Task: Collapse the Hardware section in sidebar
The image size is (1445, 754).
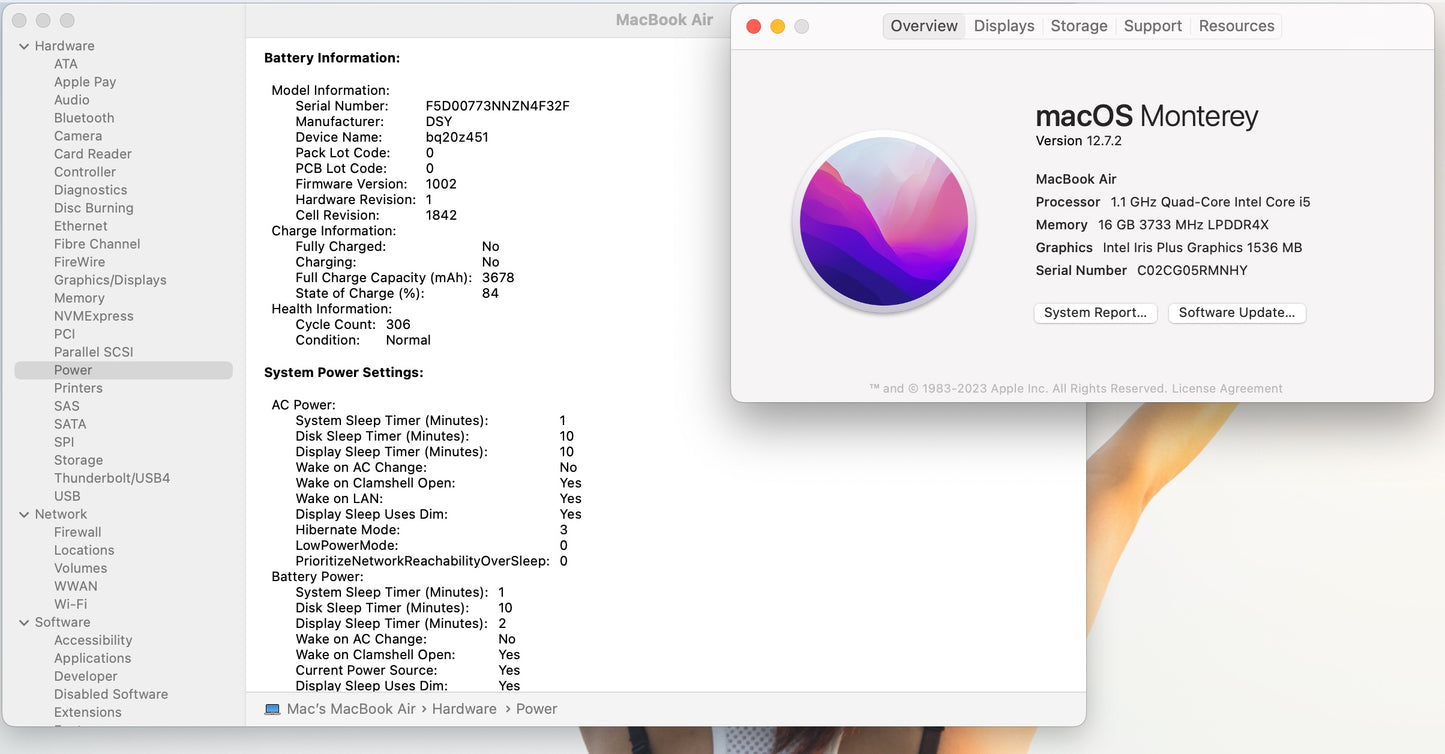Action: (24, 46)
